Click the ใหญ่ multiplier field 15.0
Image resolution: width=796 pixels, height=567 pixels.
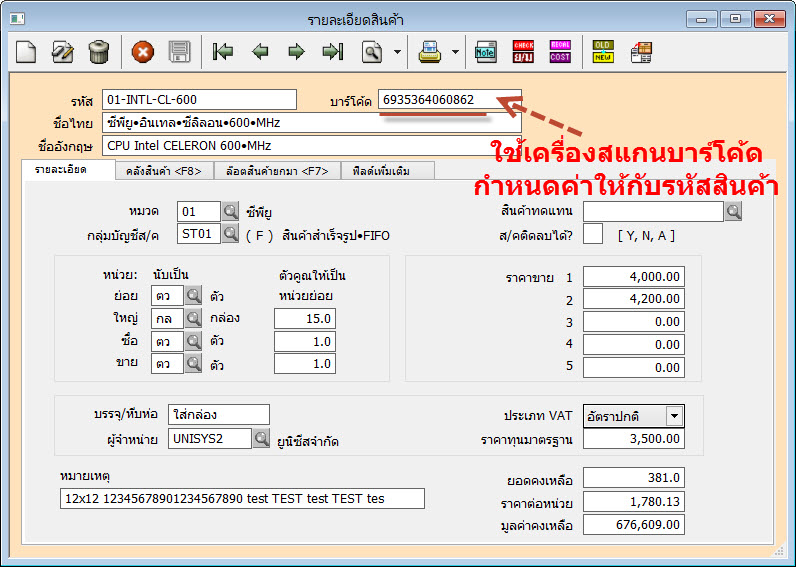coord(305,318)
